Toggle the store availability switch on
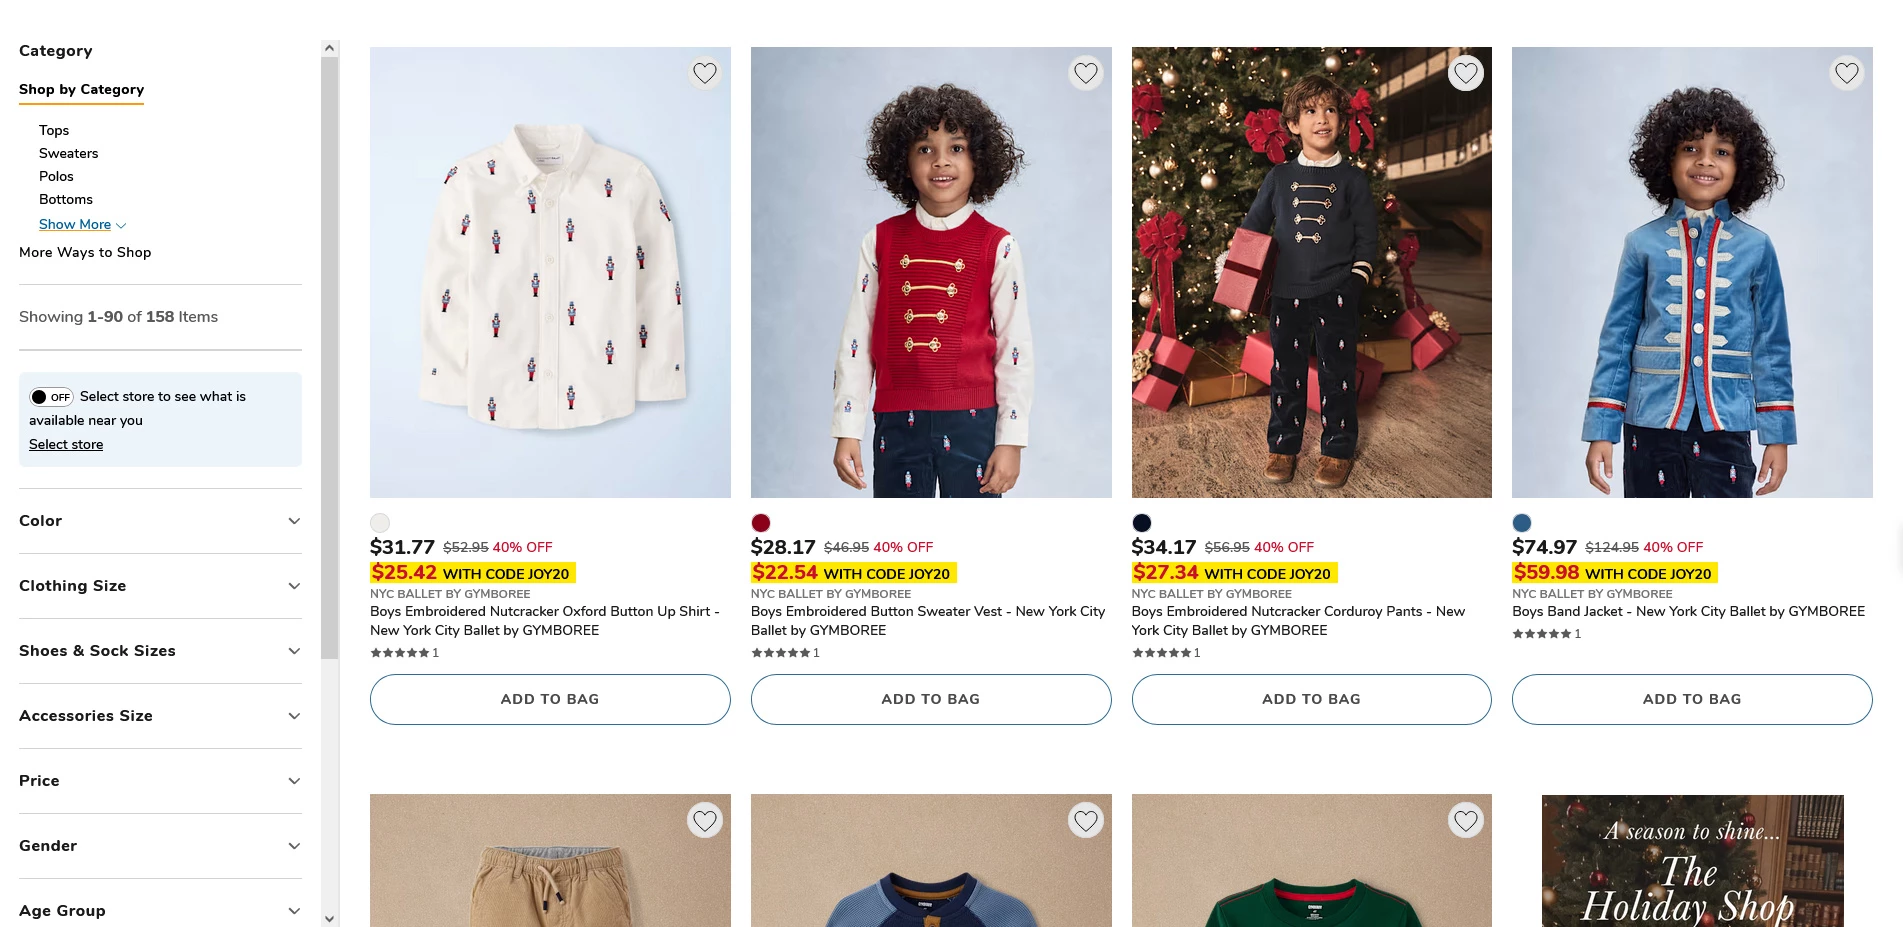This screenshot has height=927, width=1903. (51, 397)
